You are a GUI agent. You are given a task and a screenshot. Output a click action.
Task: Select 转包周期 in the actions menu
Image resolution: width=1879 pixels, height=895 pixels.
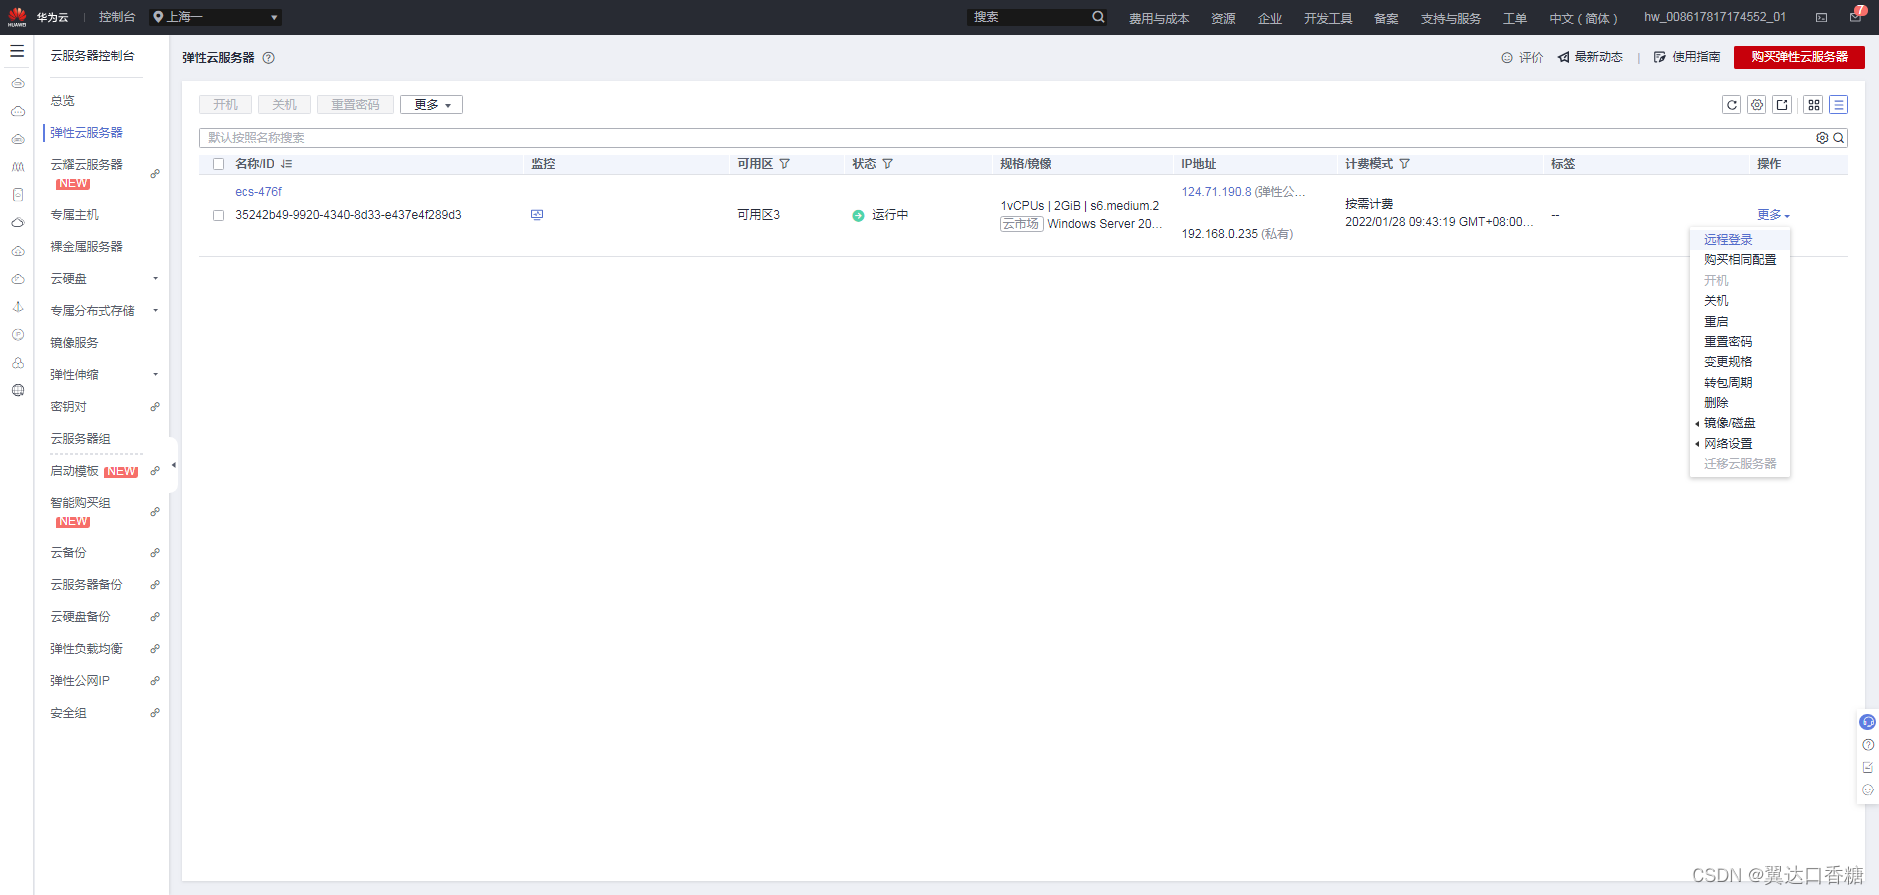(x=1728, y=383)
